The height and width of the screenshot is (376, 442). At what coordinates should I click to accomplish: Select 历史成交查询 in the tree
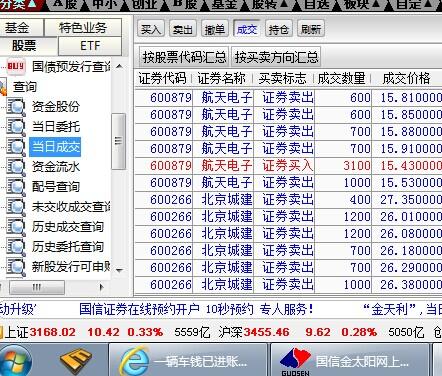68,227
